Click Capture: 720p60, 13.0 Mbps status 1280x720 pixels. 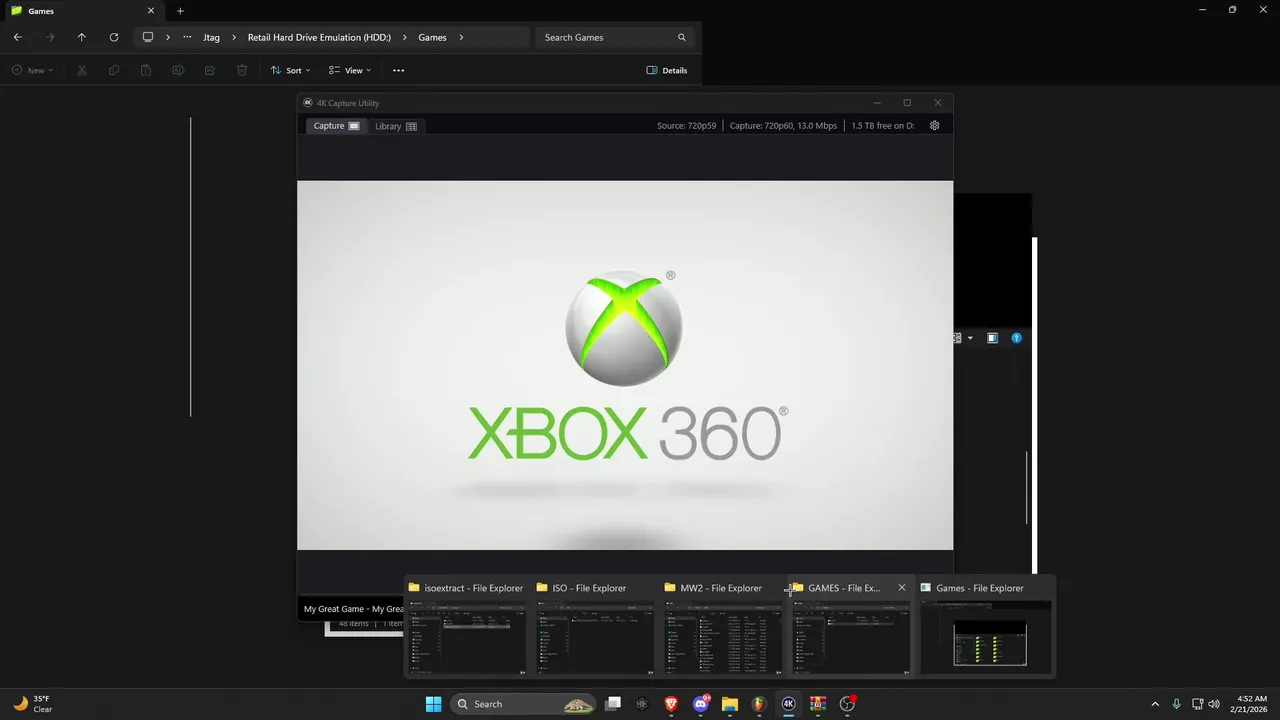(783, 126)
